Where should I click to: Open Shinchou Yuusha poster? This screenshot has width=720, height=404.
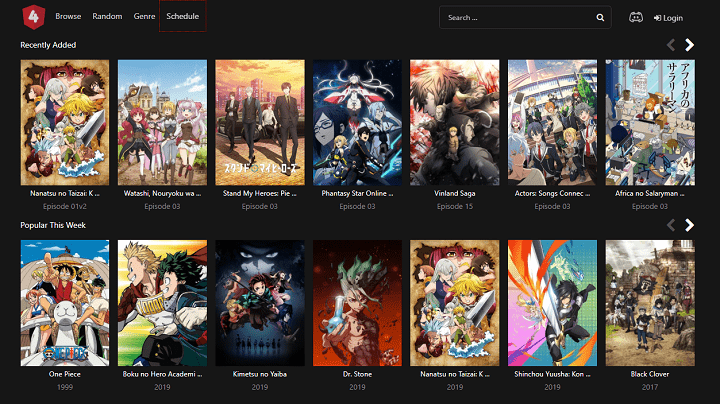(552, 303)
